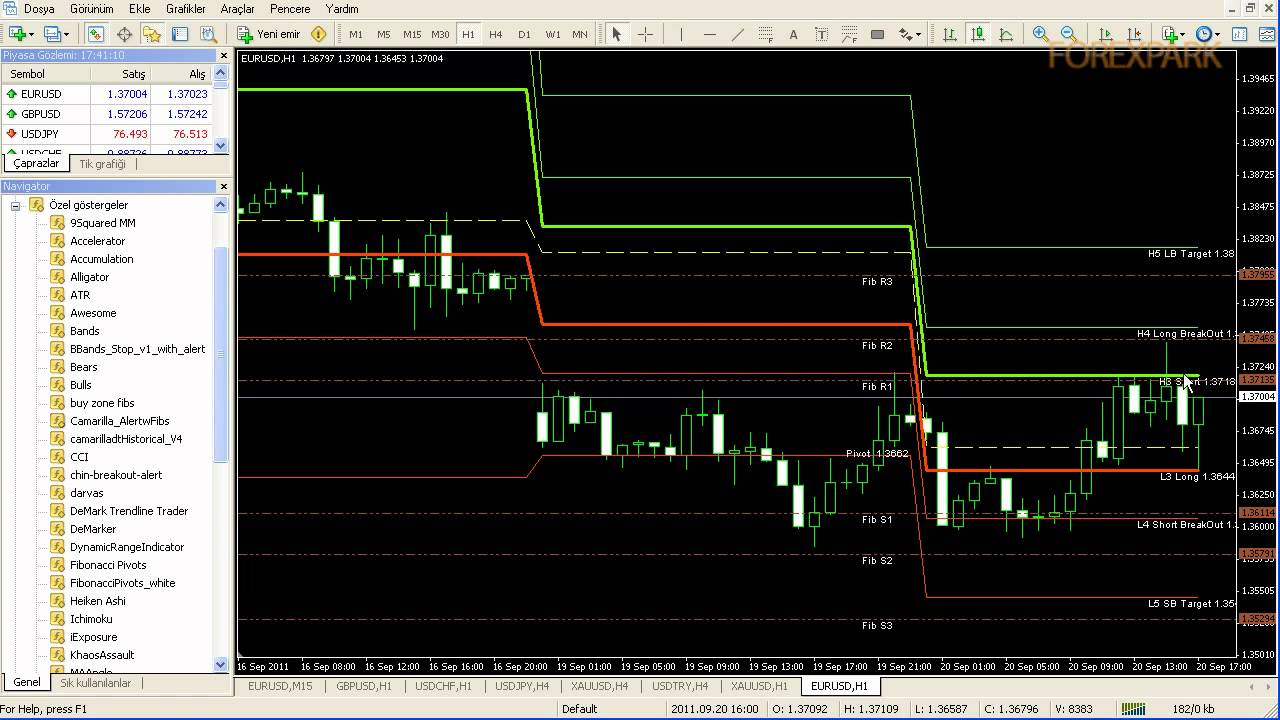Toggle the Navigator panel star-folder icon
The image size is (1280, 720).
coord(152,34)
